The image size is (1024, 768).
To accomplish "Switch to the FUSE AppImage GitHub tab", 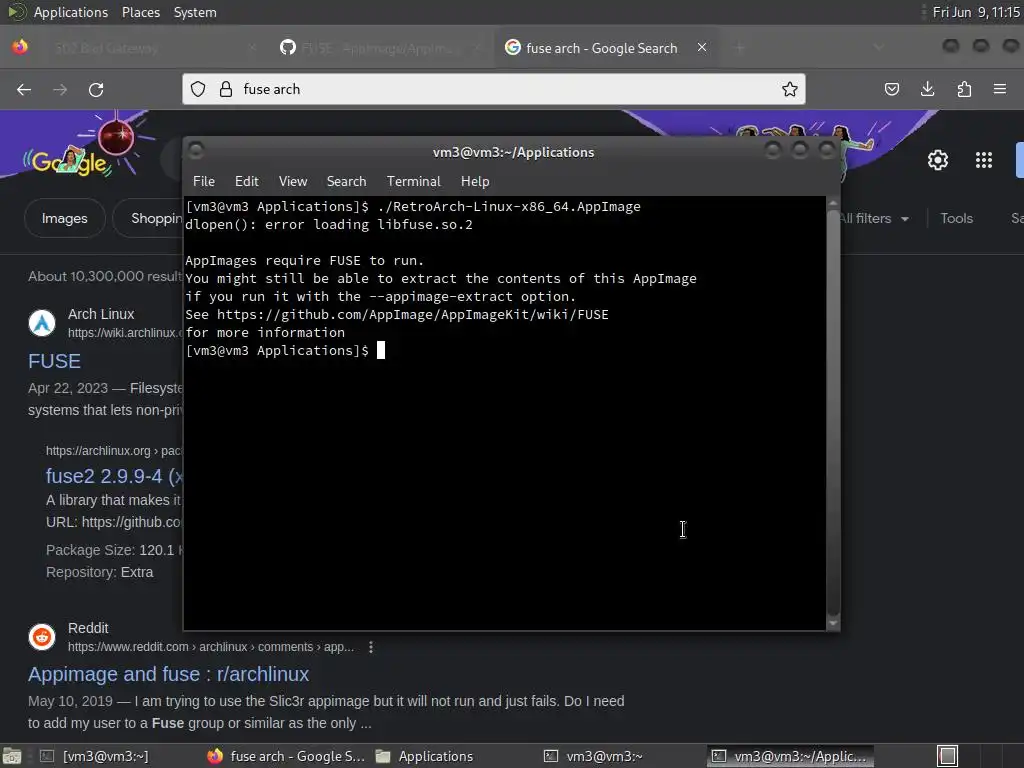I will (381, 48).
